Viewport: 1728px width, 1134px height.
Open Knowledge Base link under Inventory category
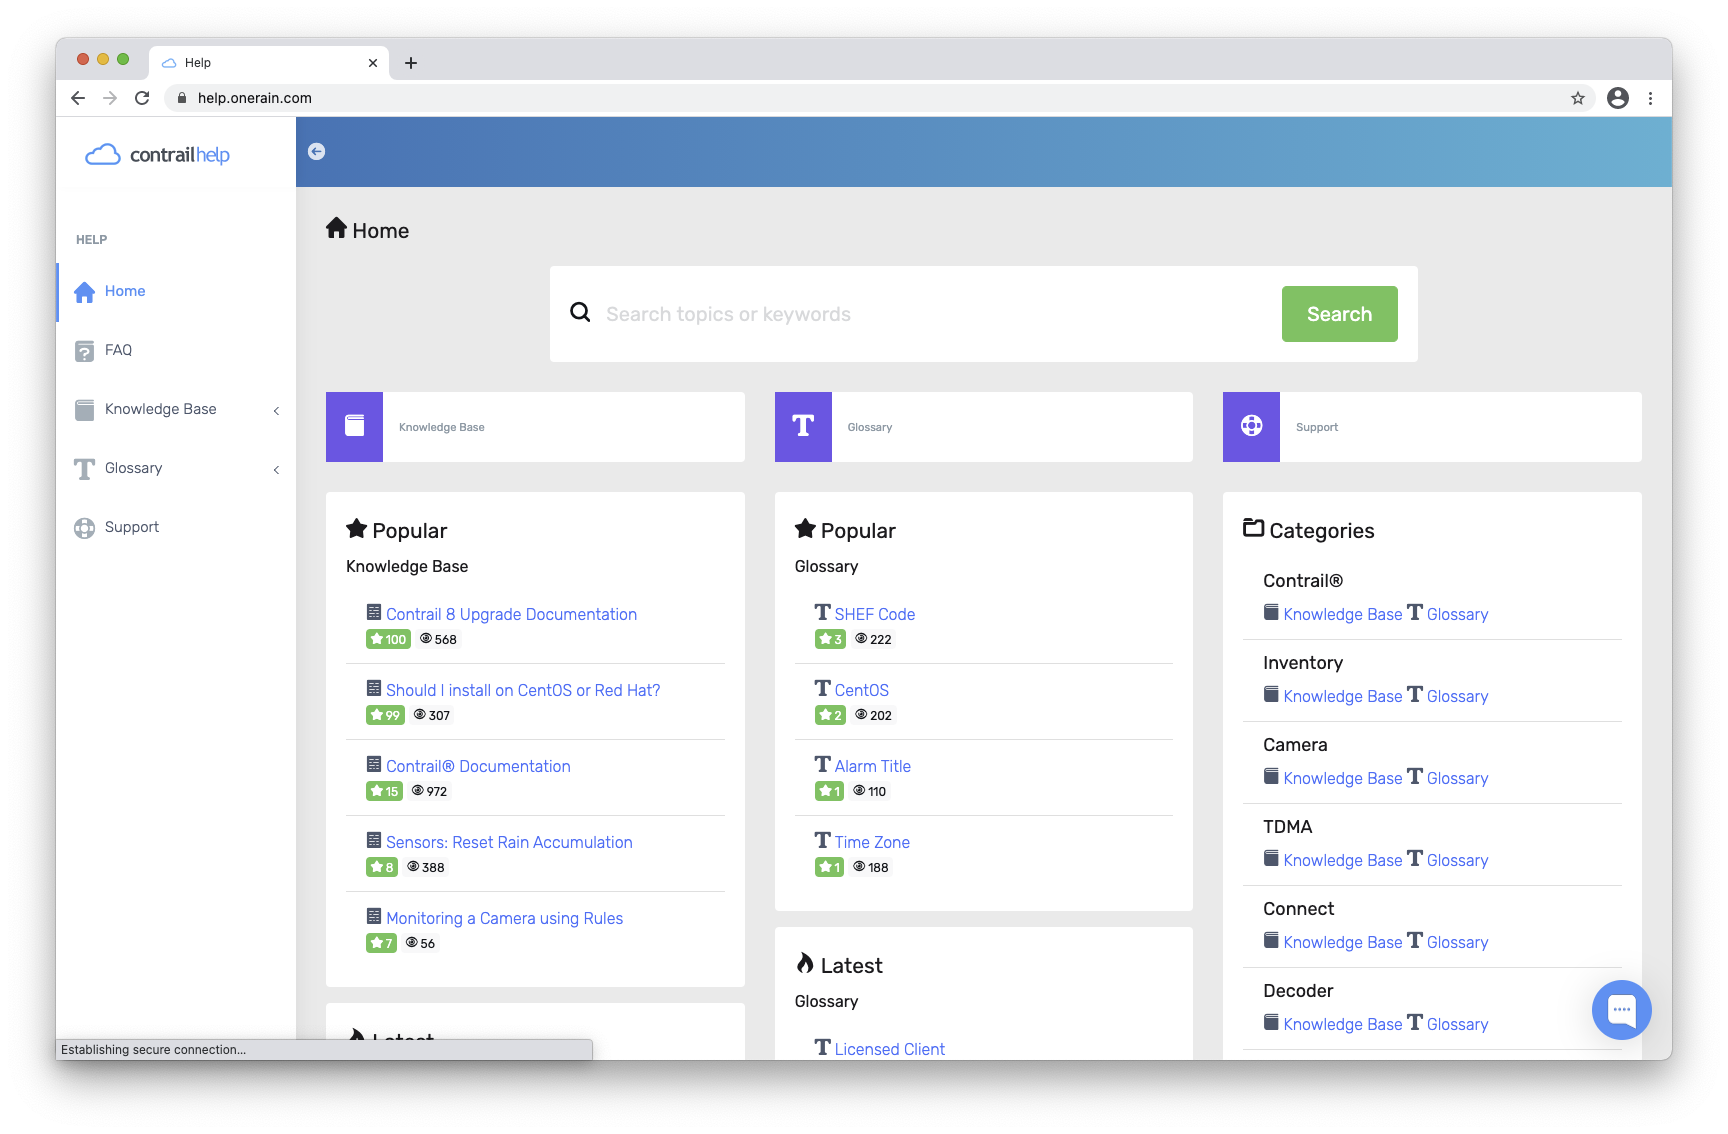[1342, 696]
